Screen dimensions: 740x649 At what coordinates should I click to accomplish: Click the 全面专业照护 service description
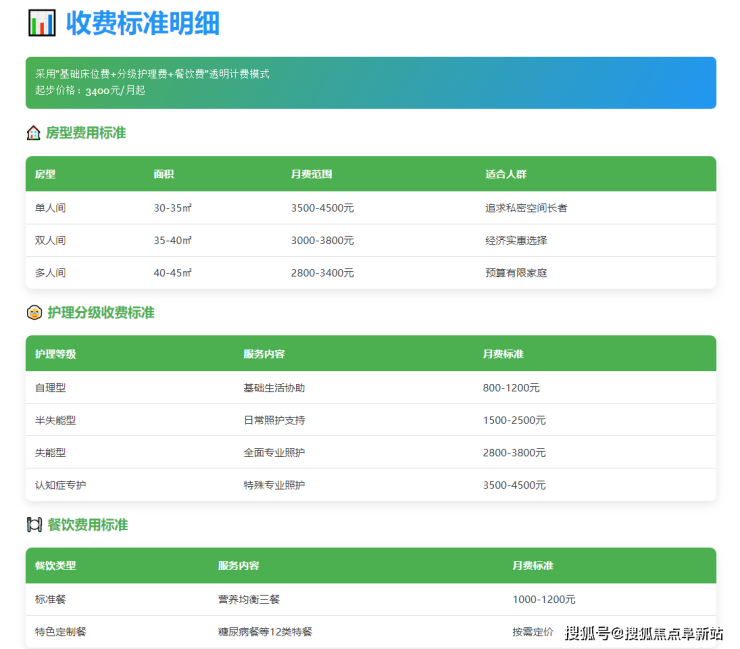(x=274, y=453)
